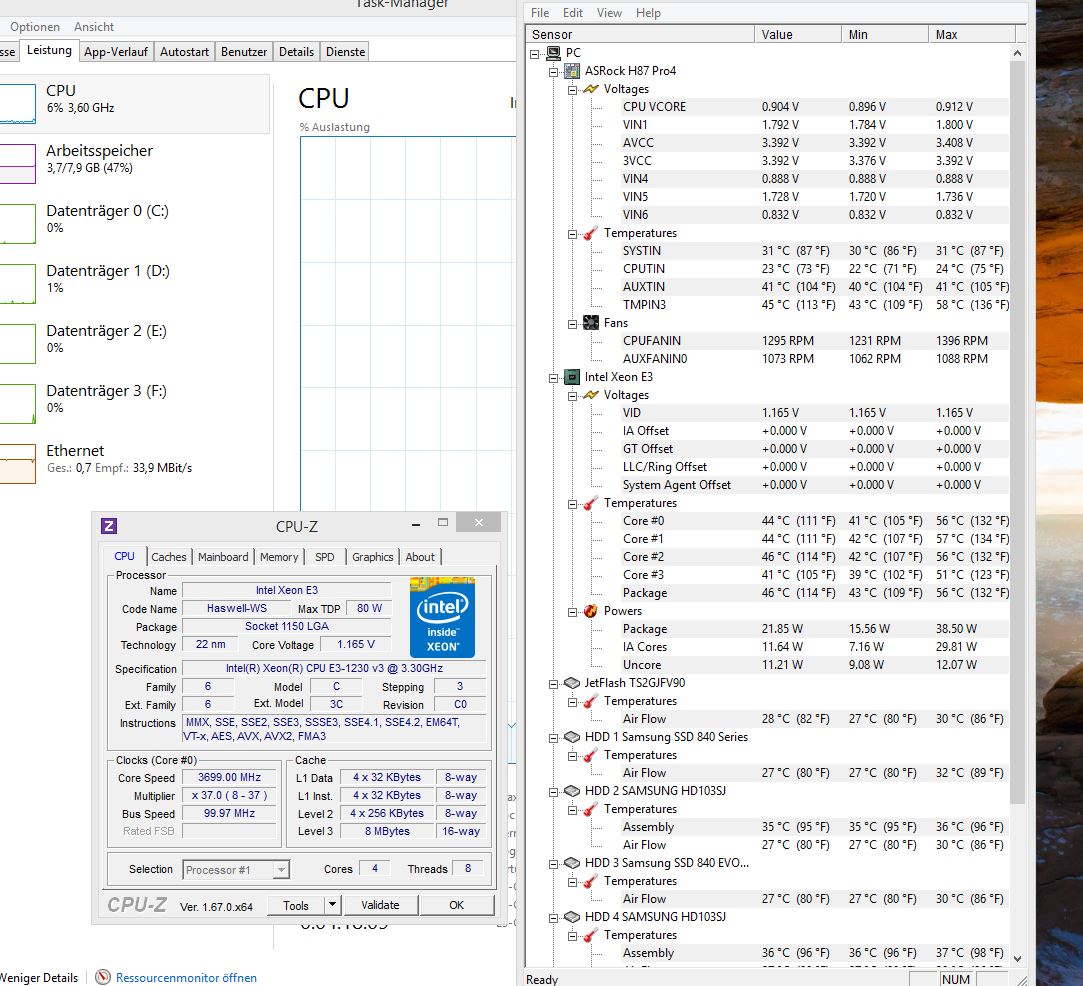Open Ressourcenmonitor öffnen link
This screenshot has height=986, width=1083.
(186, 978)
